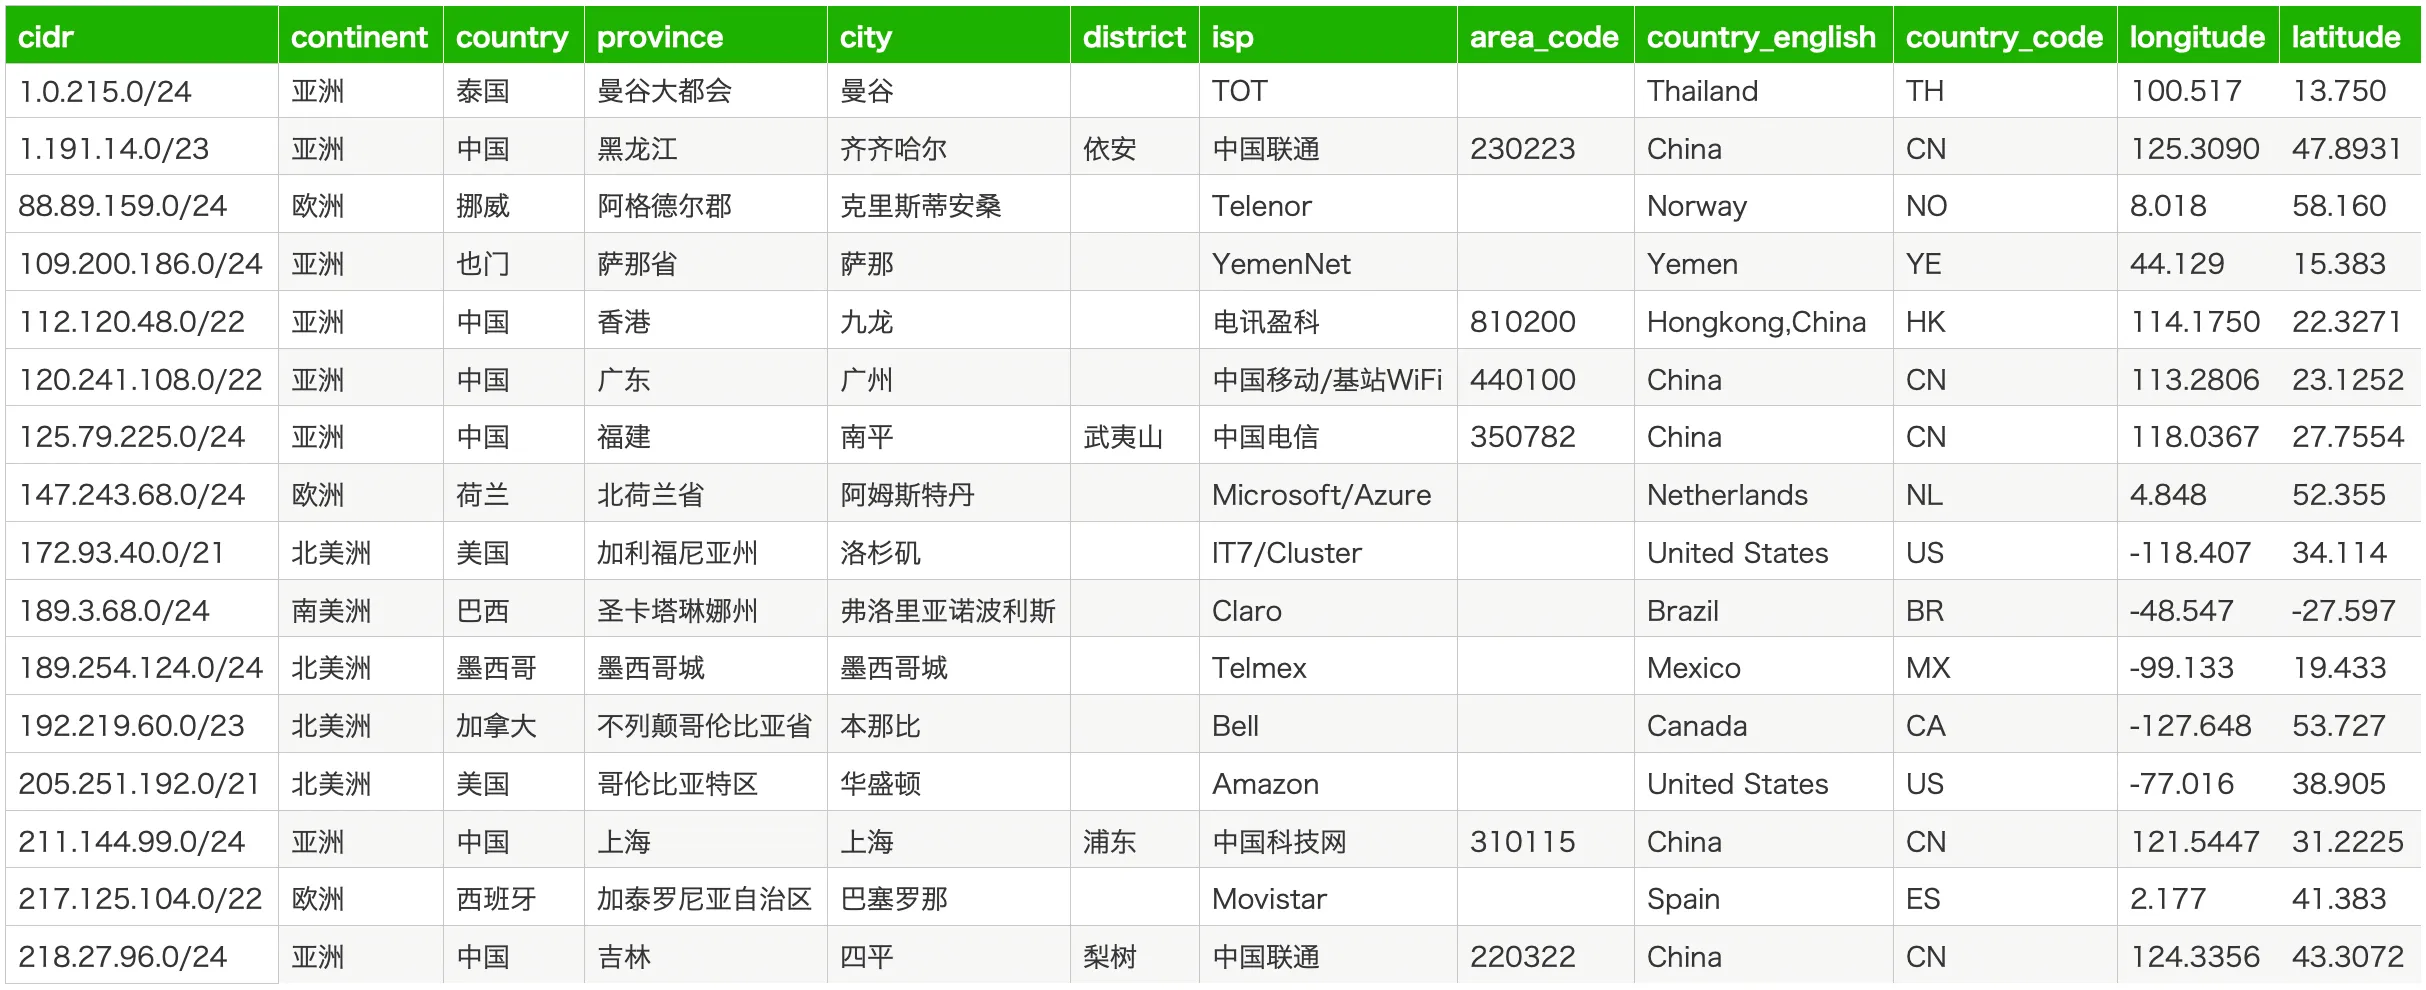Click the longitude value -118.407
The image size is (2426, 990).
tap(2198, 552)
